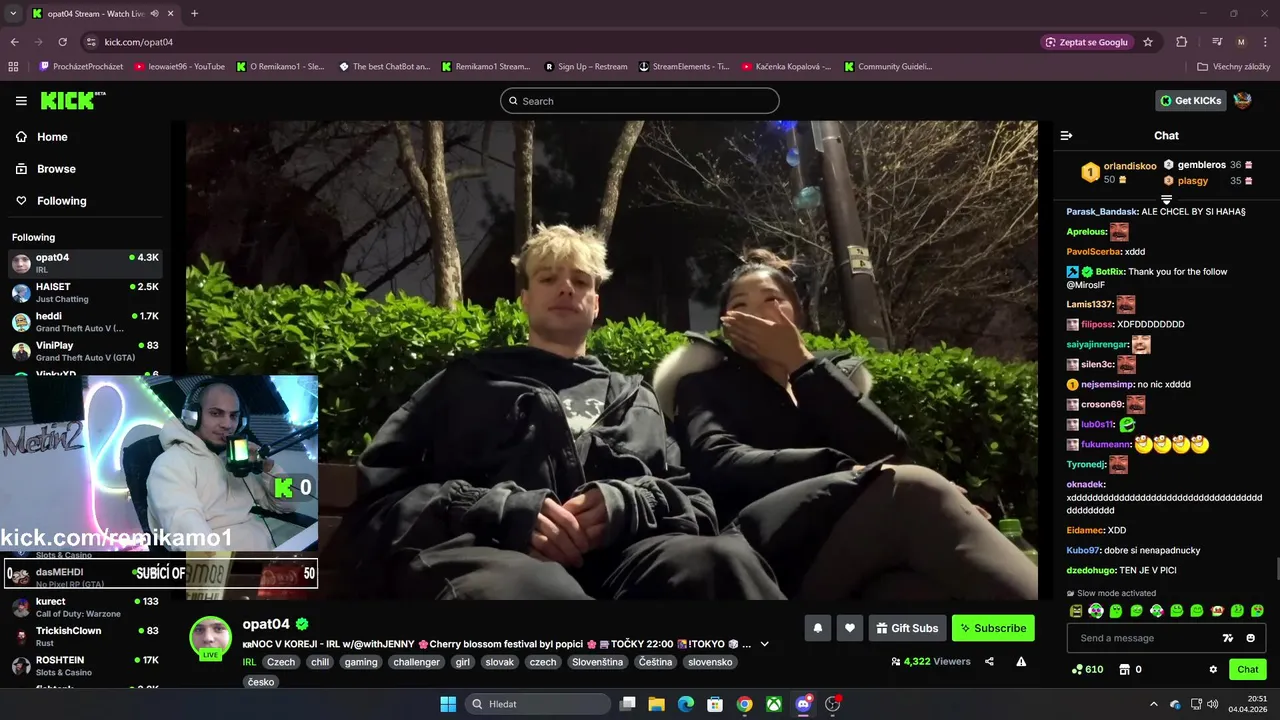
Task: Open the Všechny záložky folder
Action: [1234, 67]
